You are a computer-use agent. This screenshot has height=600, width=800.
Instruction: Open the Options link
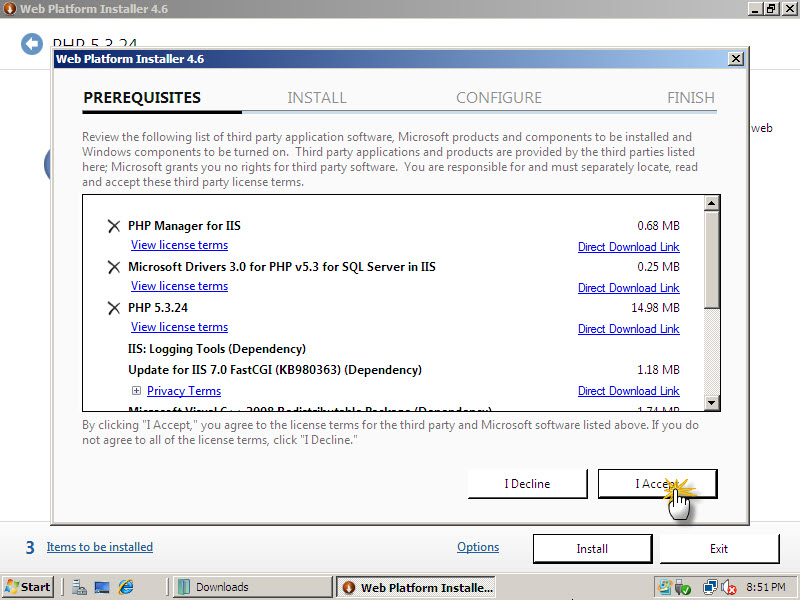point(478,547)
